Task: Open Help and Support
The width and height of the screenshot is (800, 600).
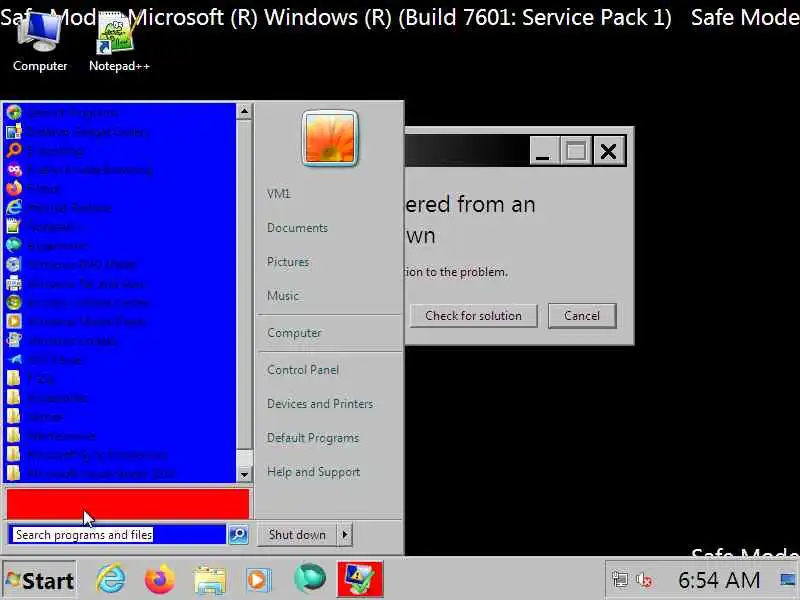Action: click(x=313, y=472)
